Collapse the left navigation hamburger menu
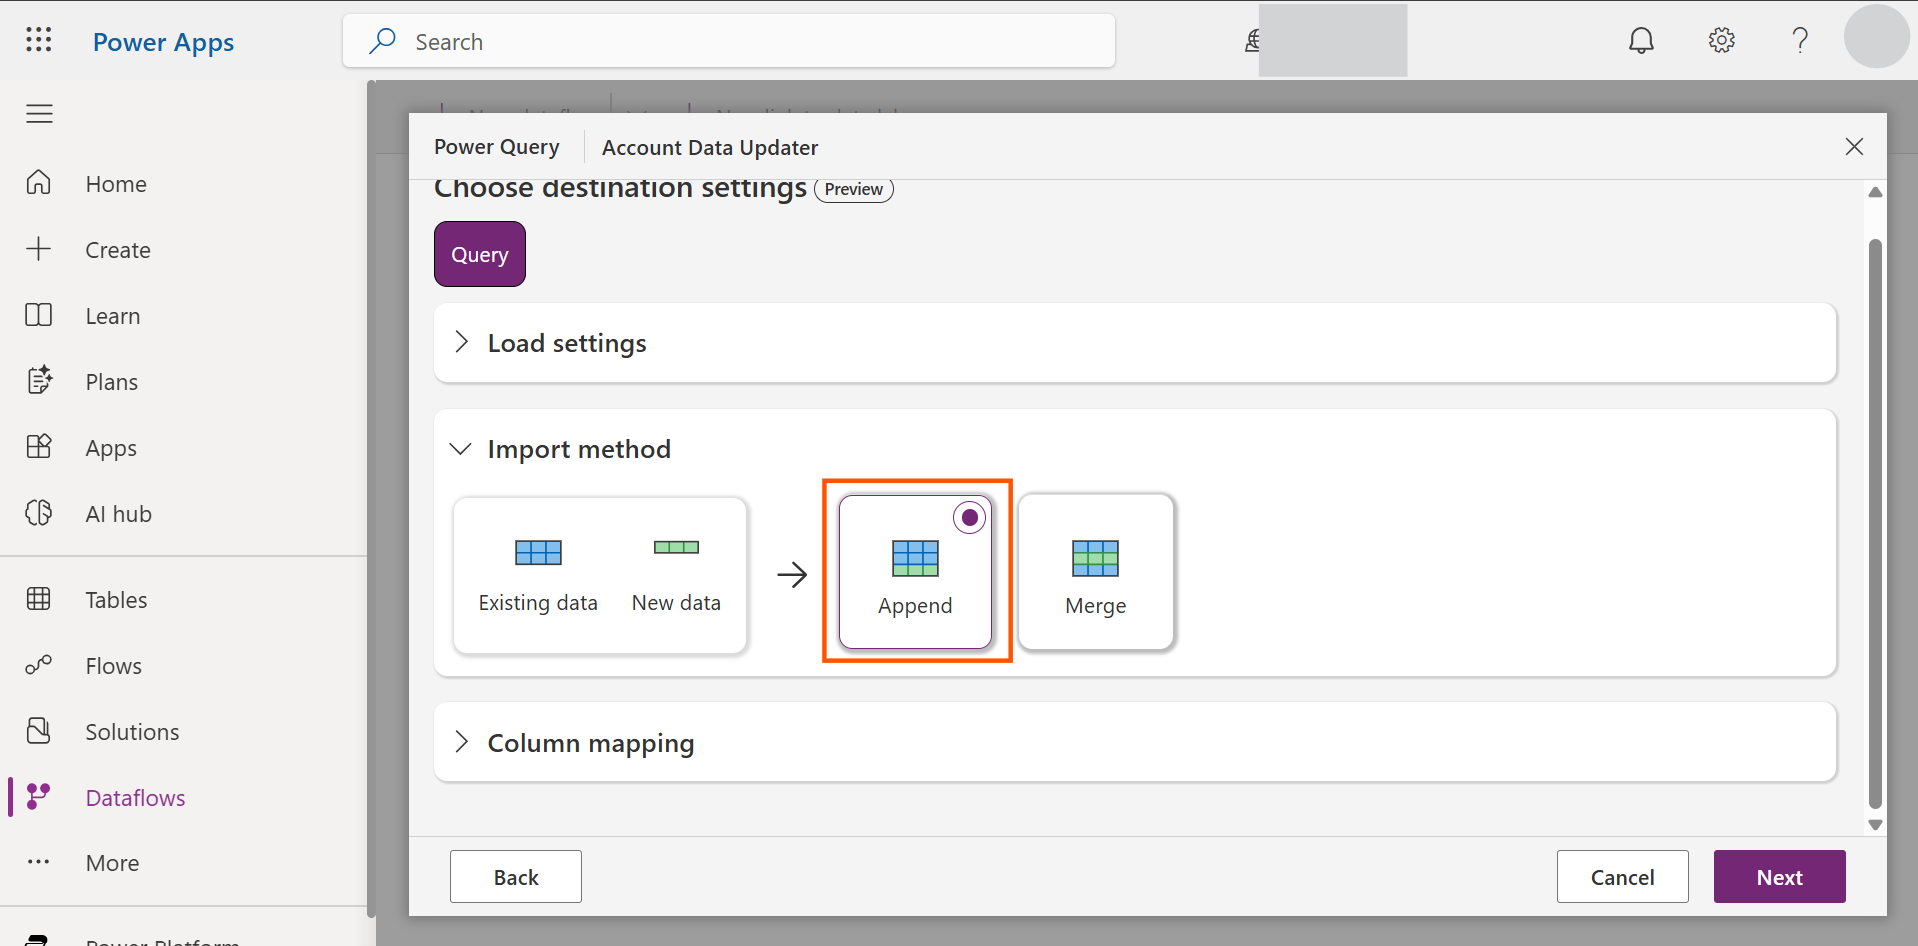Screen dimensions: 1918x946 pos(39,114)
